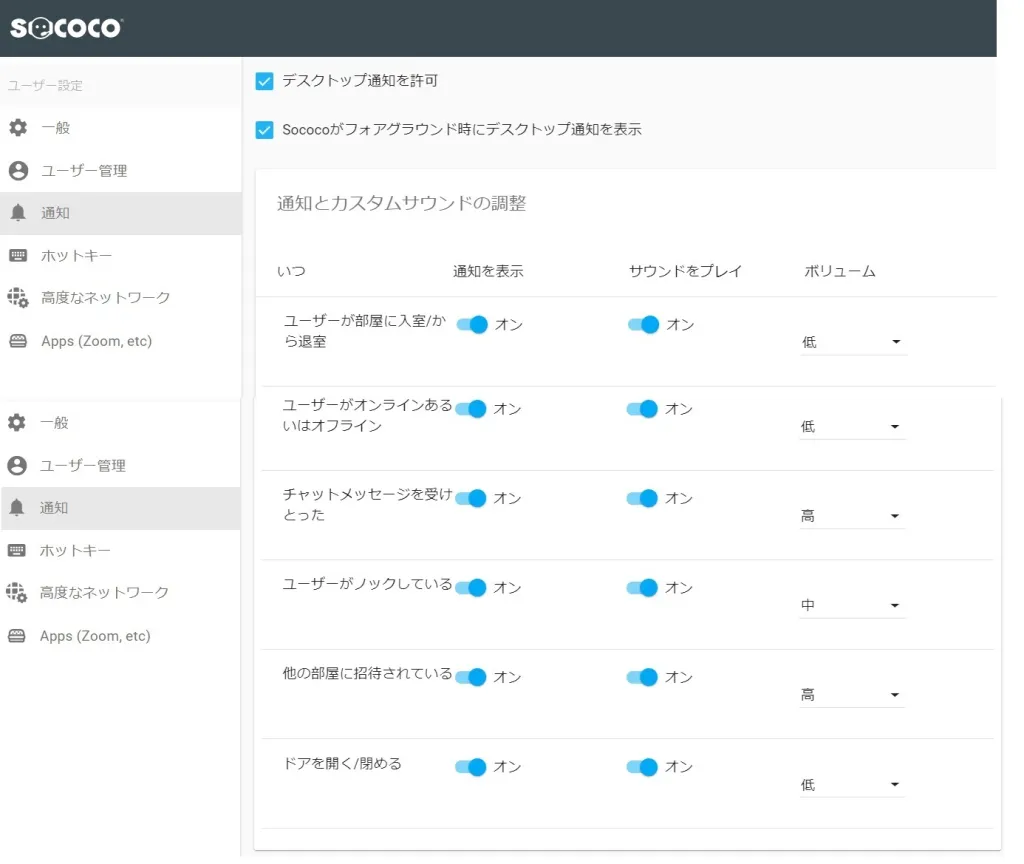This screenshot has height=864, width=1024.
Task: Expand volume dropdown for 他の部屋に招待されている
Action: [x=852, y=695]
